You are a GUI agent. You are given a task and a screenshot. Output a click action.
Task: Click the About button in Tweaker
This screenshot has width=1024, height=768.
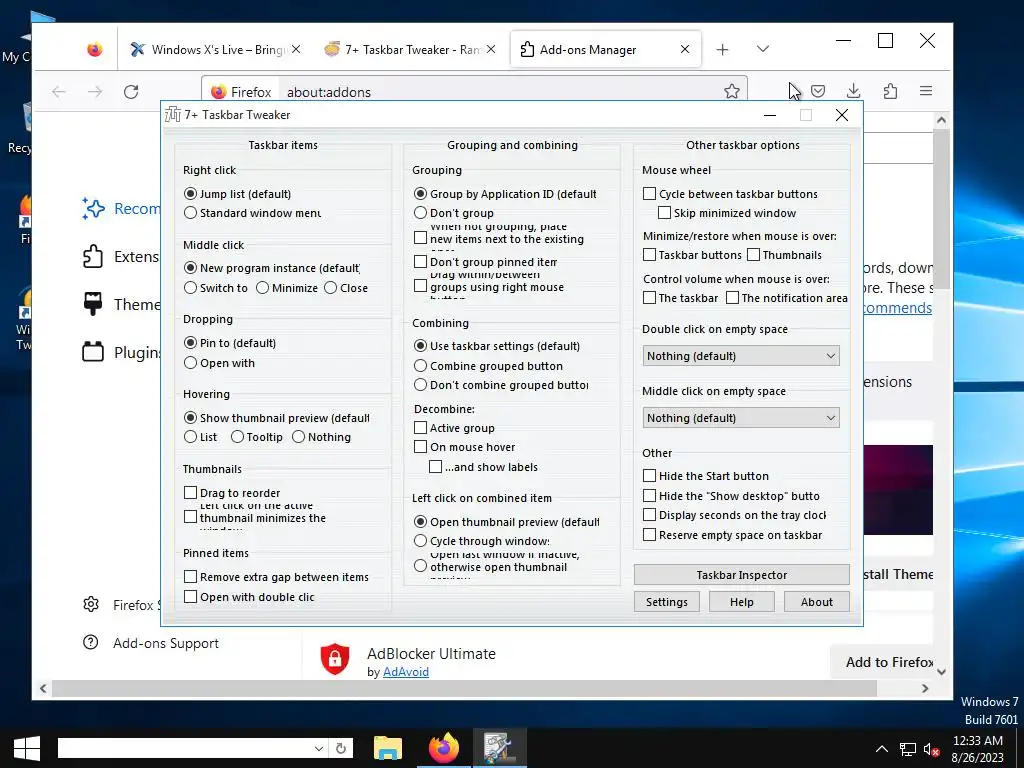tap(816, 602)
